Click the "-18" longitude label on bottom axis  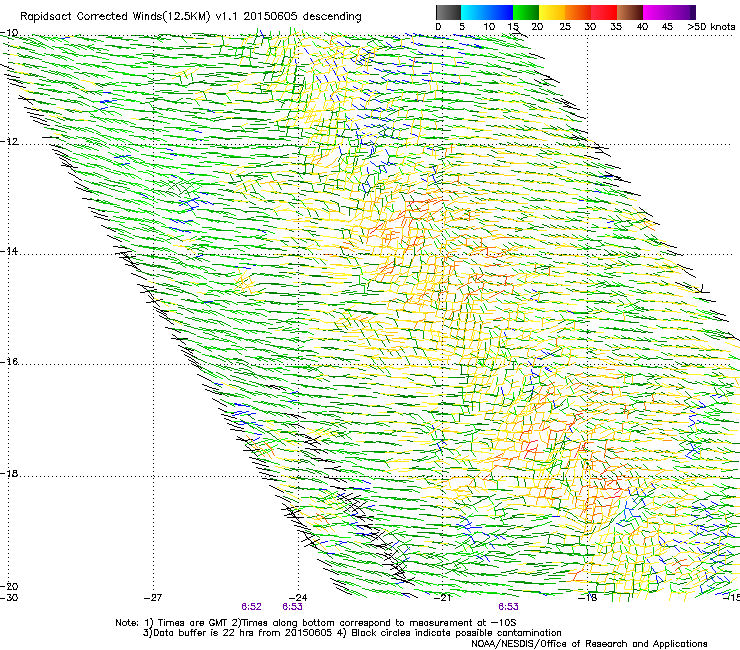(x=588, y=598)
